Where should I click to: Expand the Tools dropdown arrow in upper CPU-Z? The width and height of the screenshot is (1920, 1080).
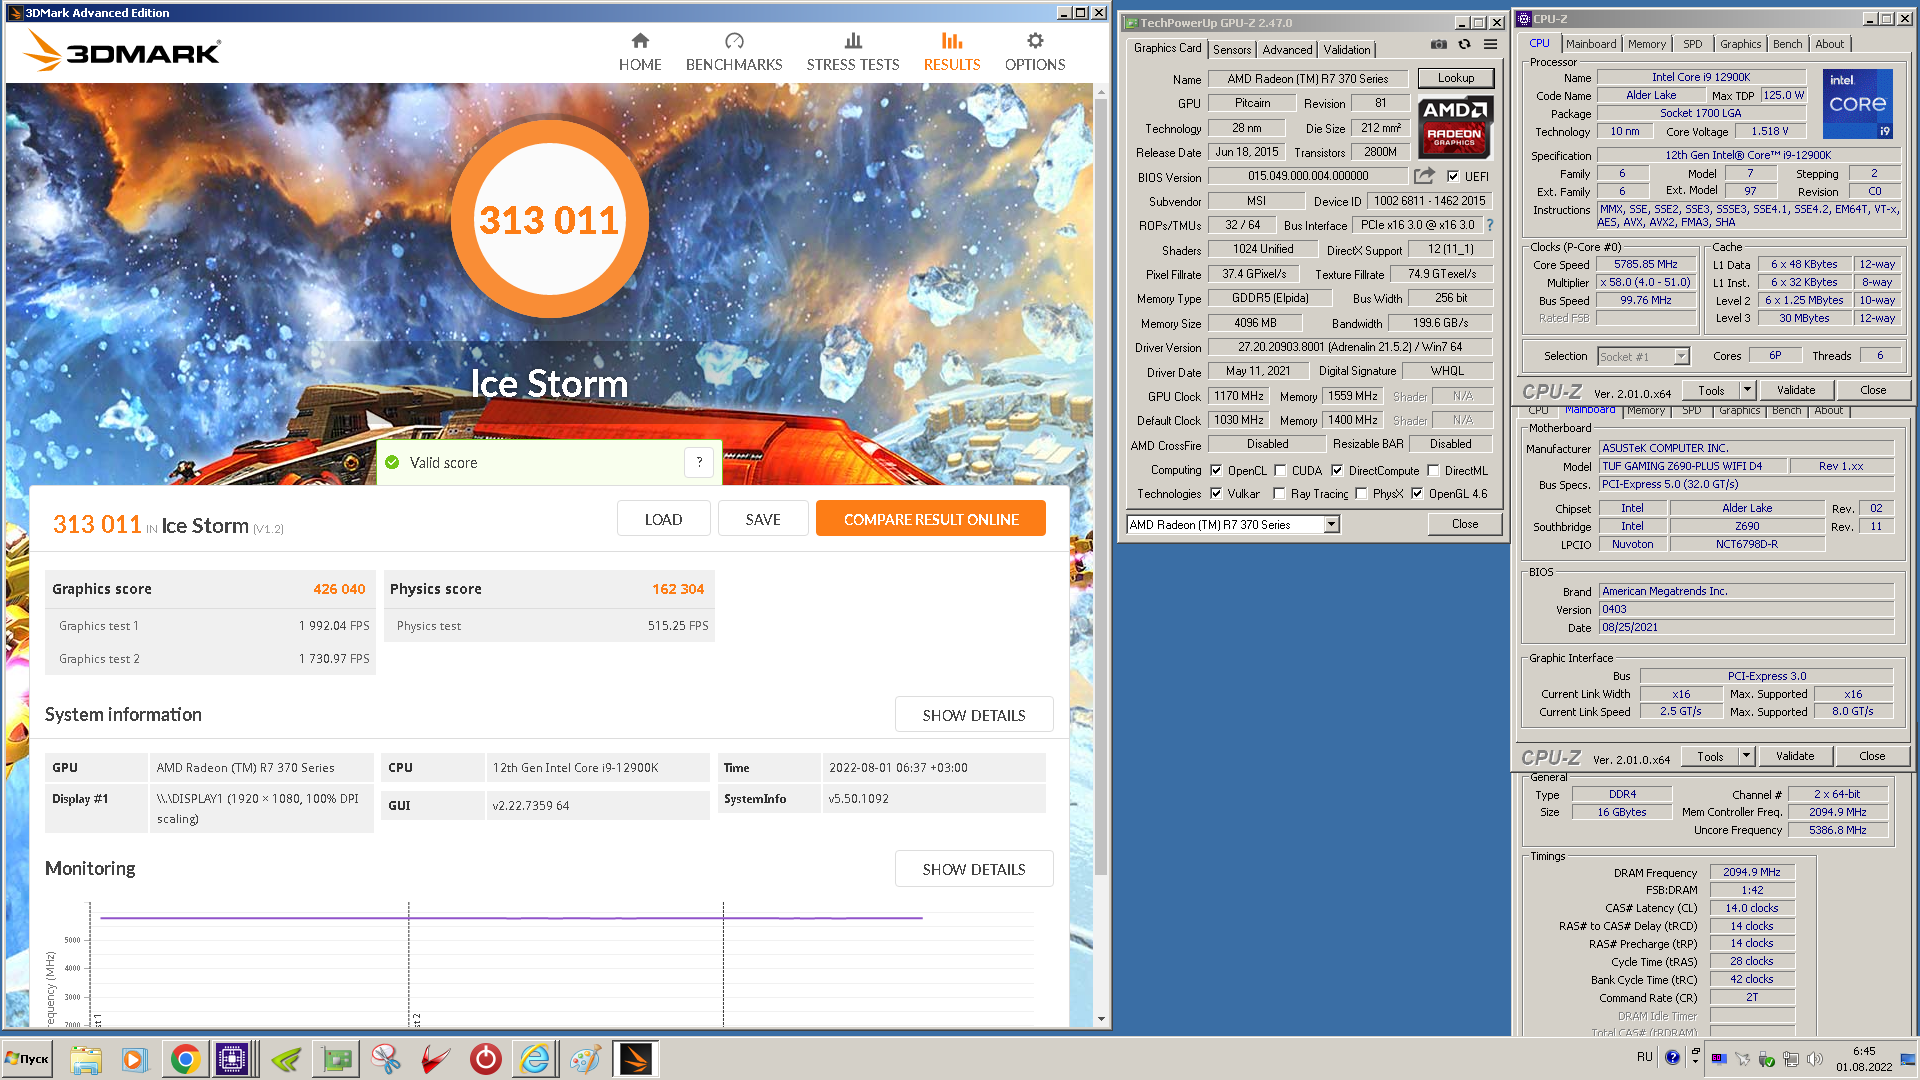(x=1747, y=390)
